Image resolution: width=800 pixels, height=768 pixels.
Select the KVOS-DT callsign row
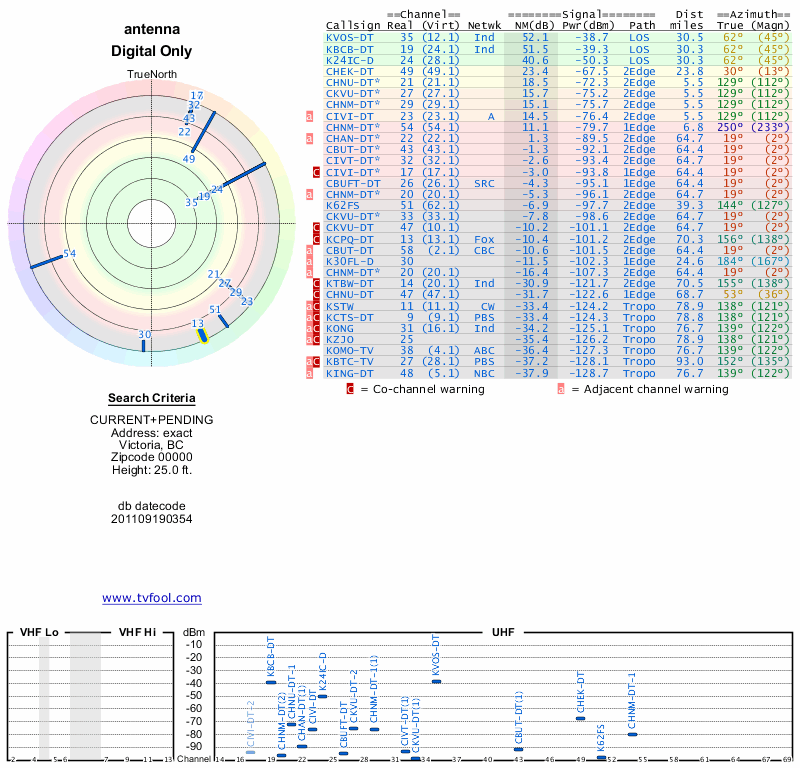coord(558,38)
